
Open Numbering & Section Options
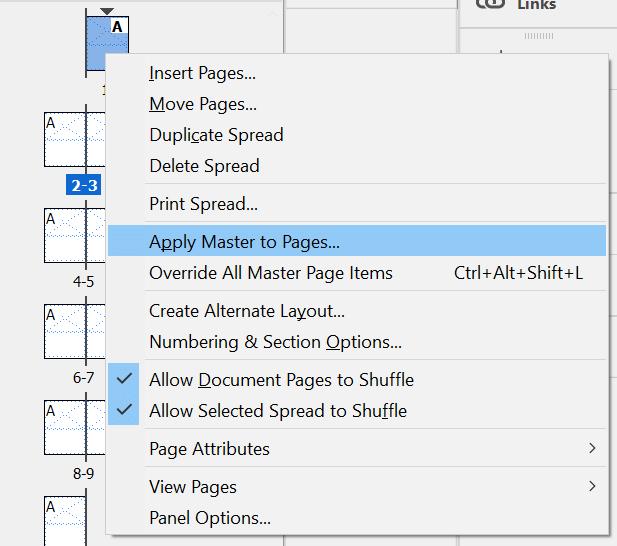pos(275,342)
